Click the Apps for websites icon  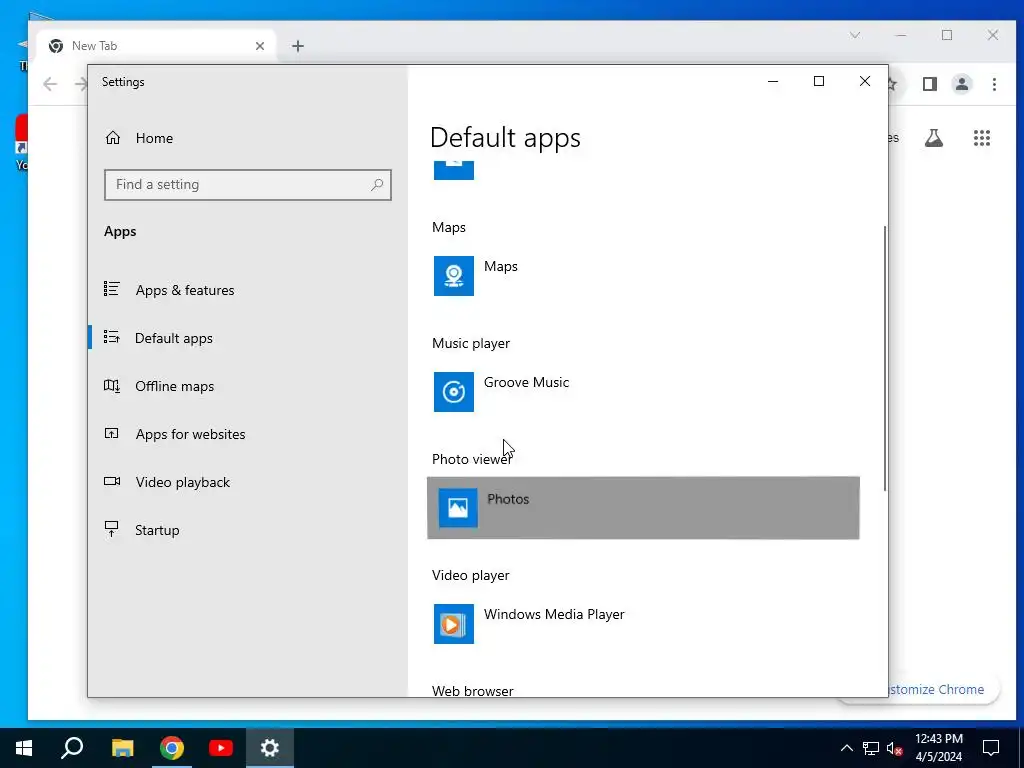tap(112, 433)
